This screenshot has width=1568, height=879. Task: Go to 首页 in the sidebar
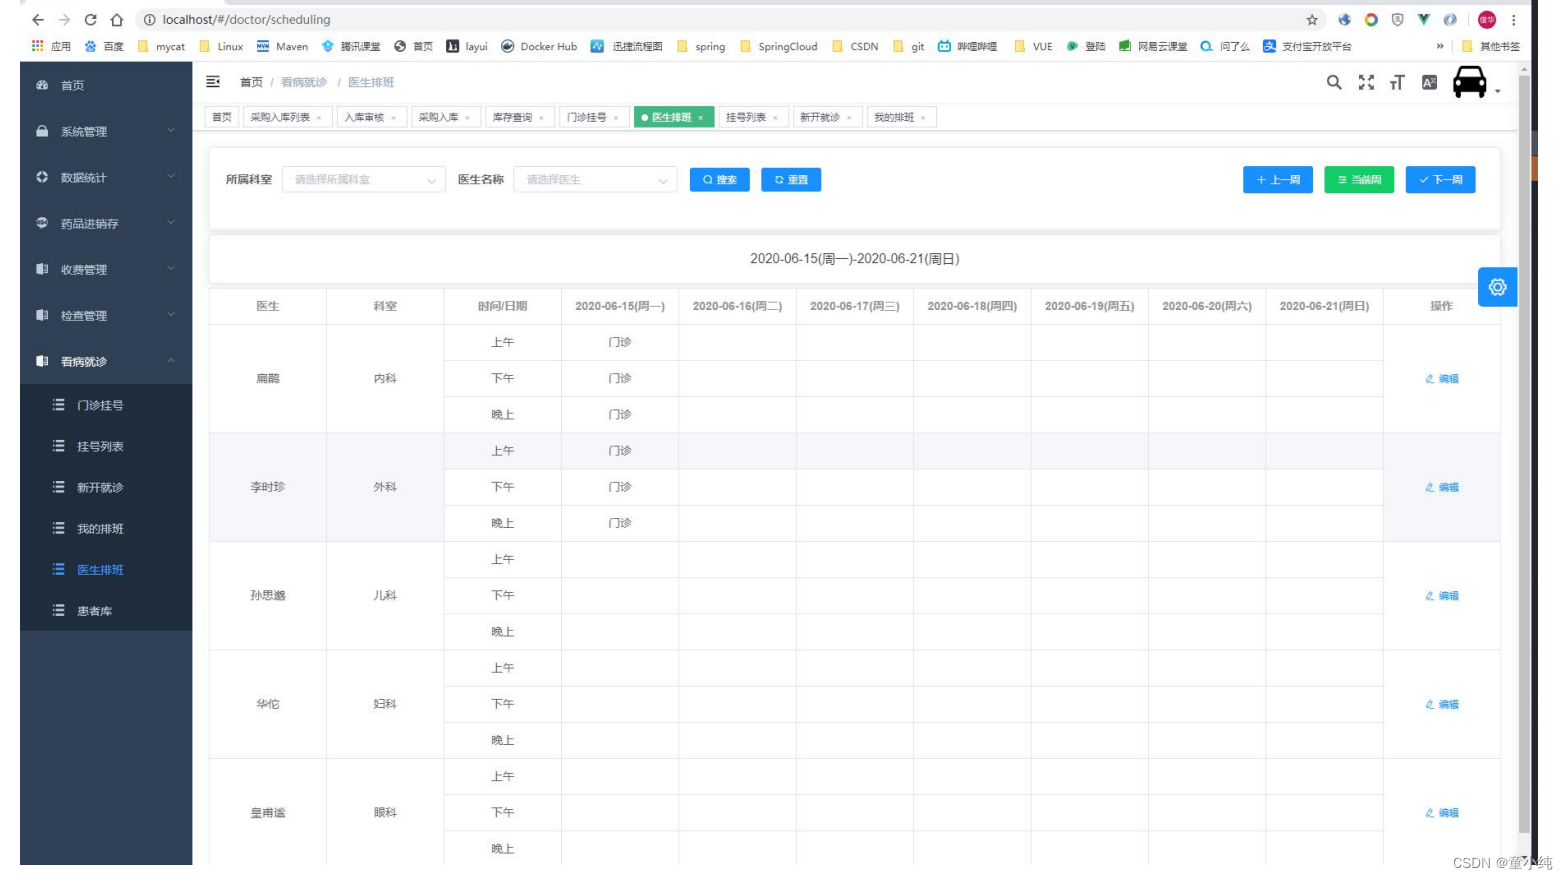click(106, 85)
